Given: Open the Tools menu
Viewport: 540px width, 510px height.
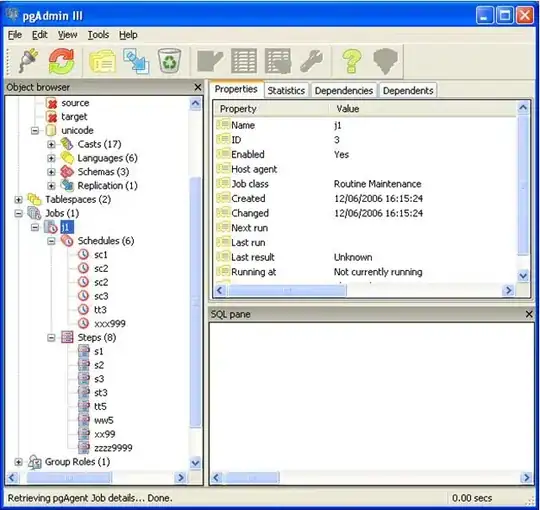Looking at the screenshot, I should (98, 35).
